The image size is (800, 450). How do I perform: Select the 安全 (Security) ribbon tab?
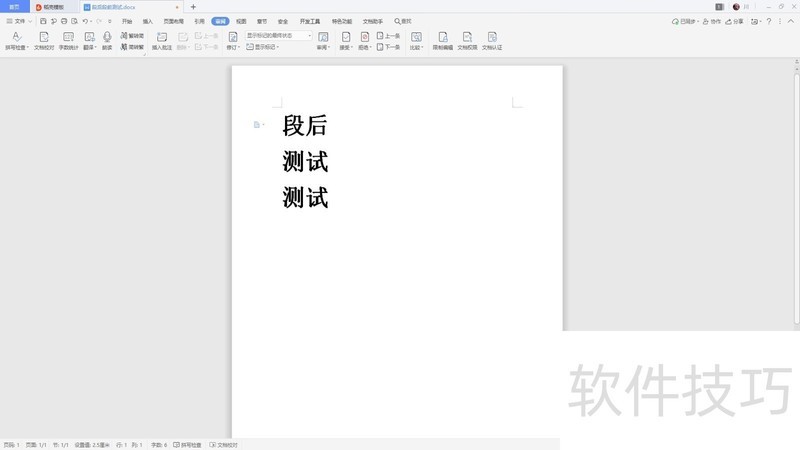pos(283,21)
